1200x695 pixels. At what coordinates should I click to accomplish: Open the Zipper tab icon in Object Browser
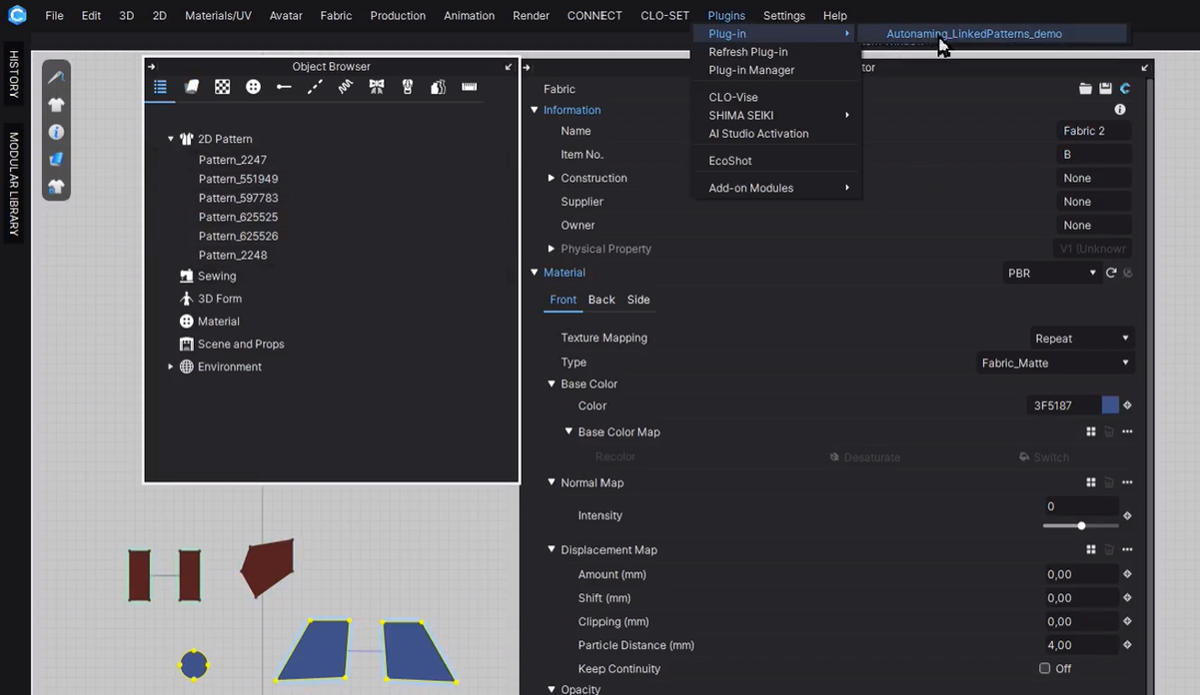tap(407, 87)
